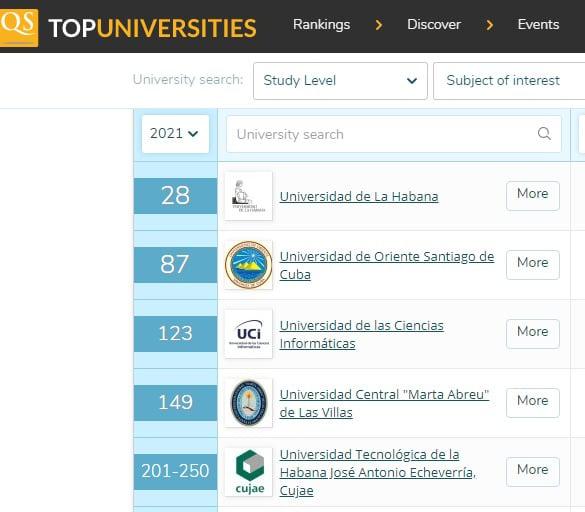Click Marta Abreu university seal logo

(248, 403)
